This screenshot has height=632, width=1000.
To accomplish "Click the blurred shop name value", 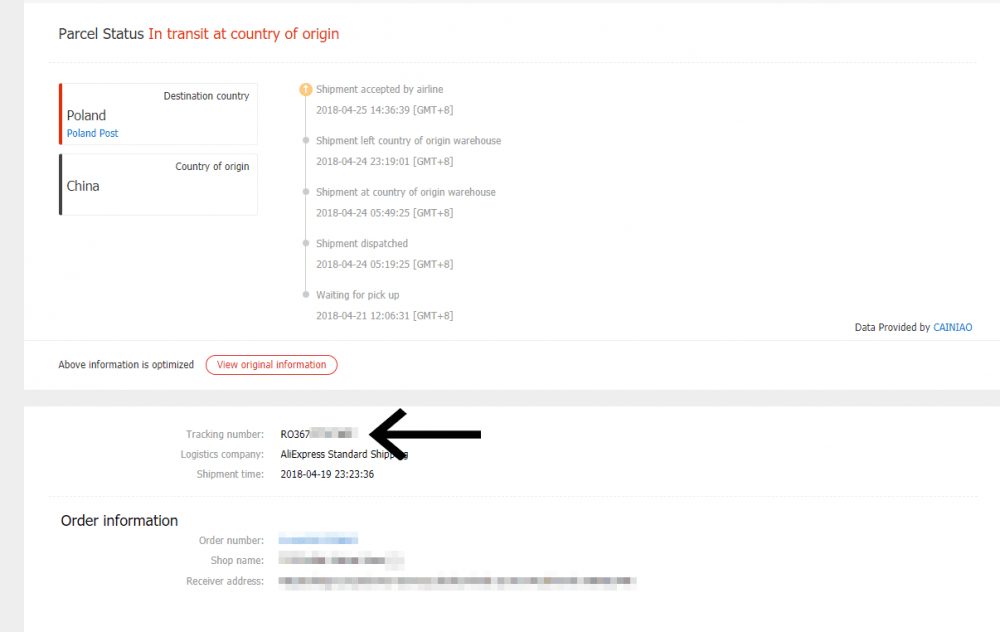I will point(341,560).
